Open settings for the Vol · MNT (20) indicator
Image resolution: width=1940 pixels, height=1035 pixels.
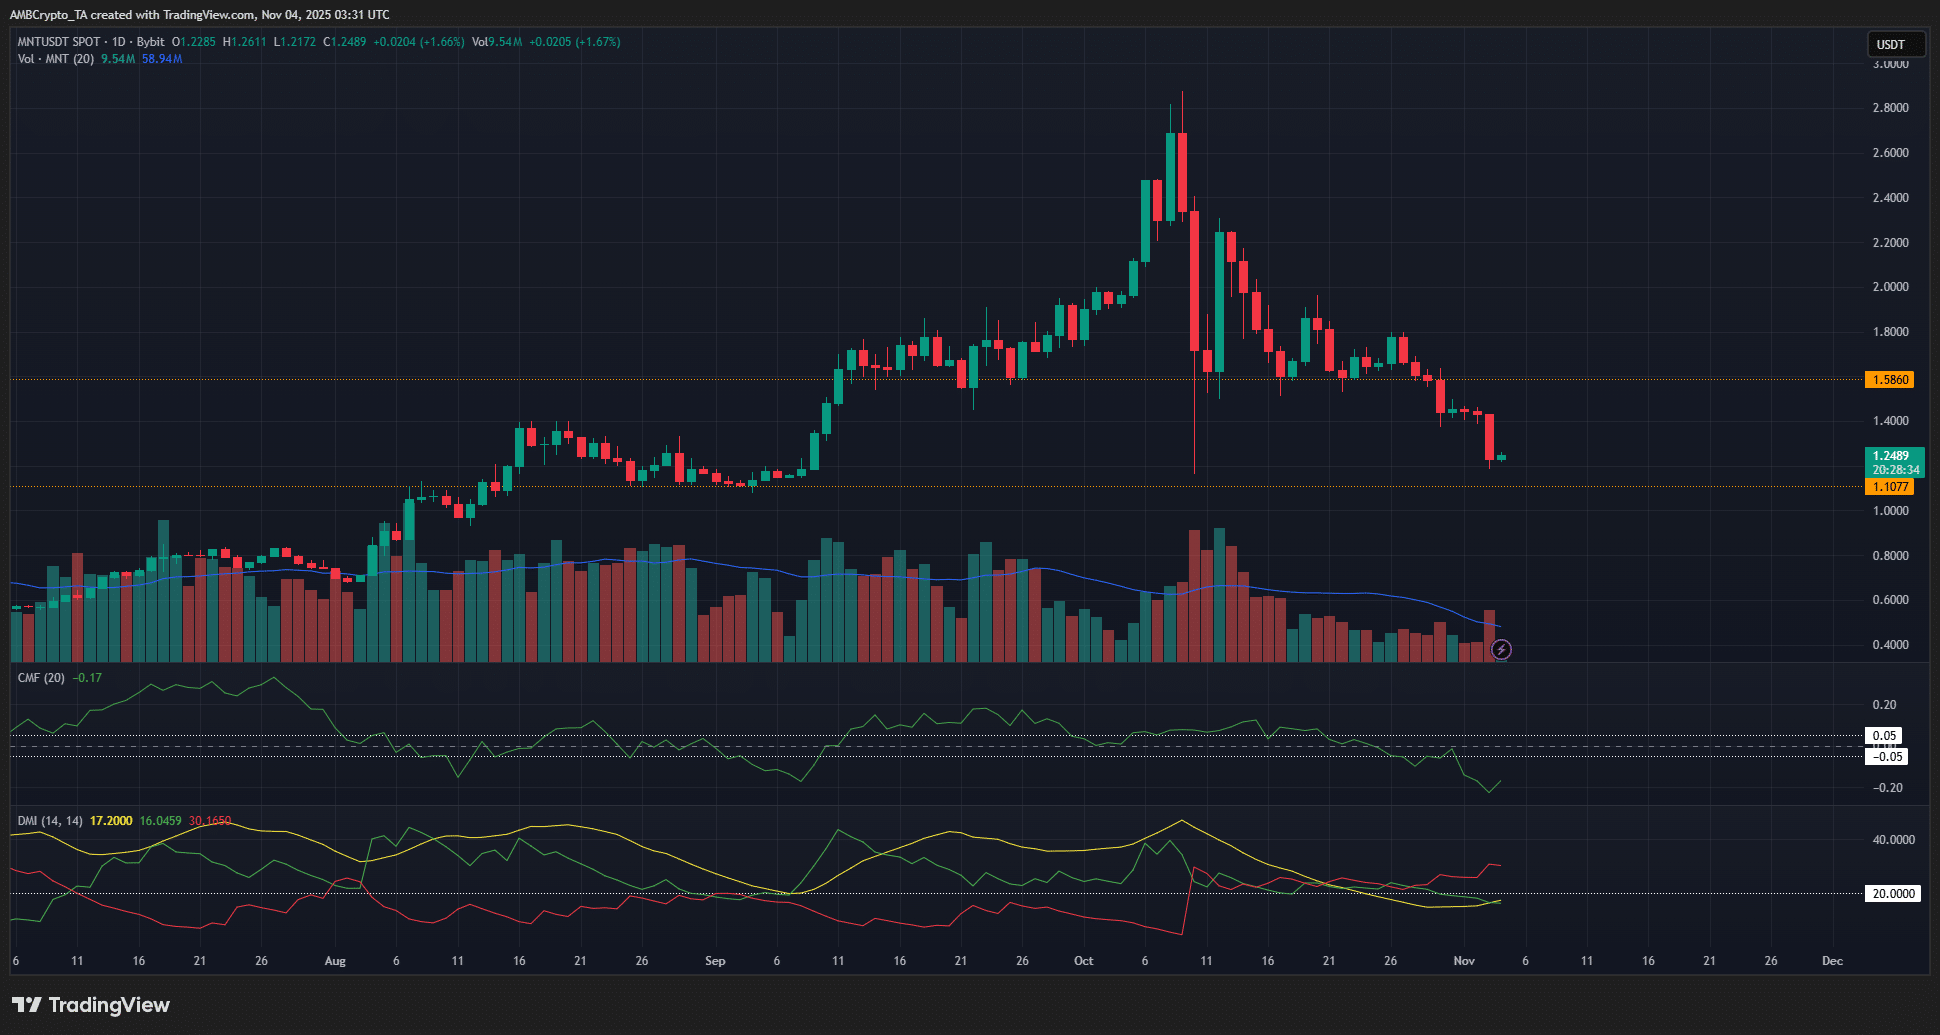(55, 59)
